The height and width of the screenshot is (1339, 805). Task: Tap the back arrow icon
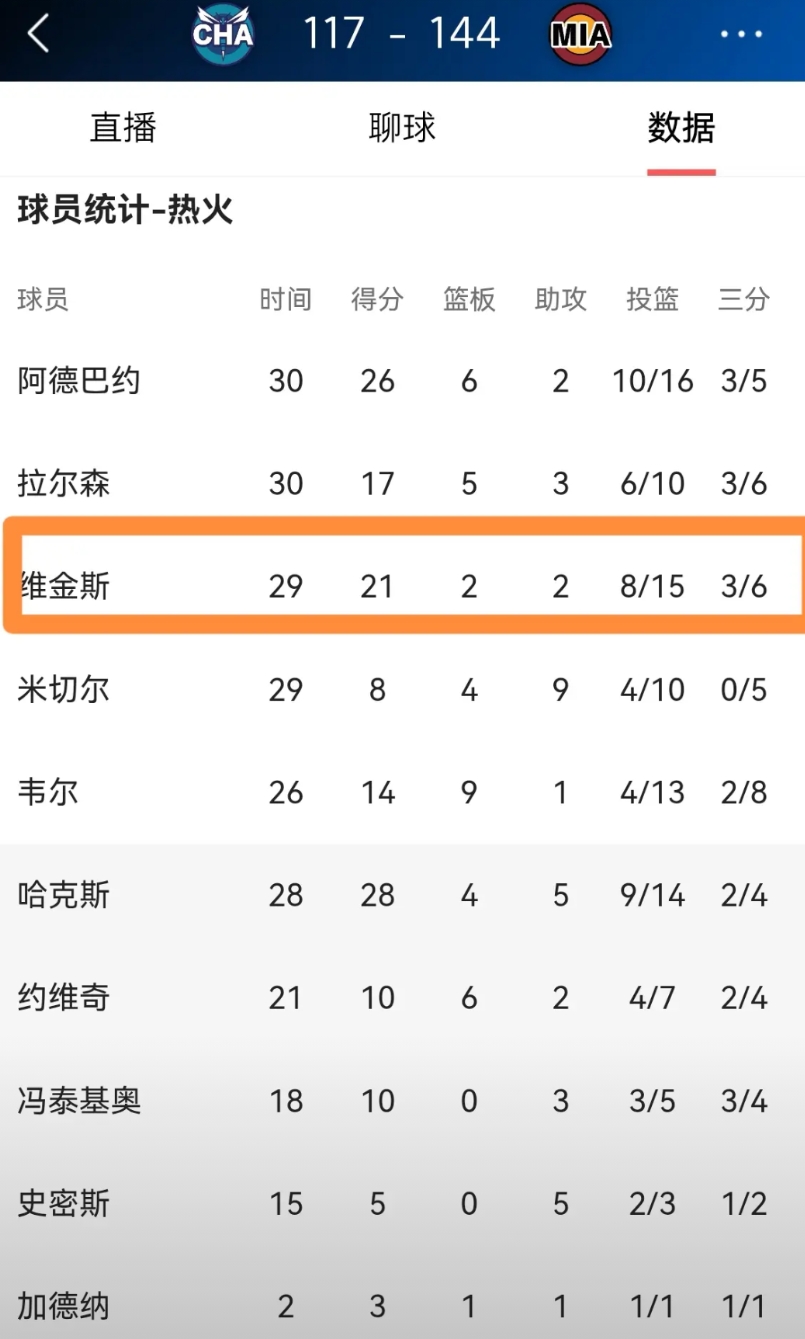point(39,35)
